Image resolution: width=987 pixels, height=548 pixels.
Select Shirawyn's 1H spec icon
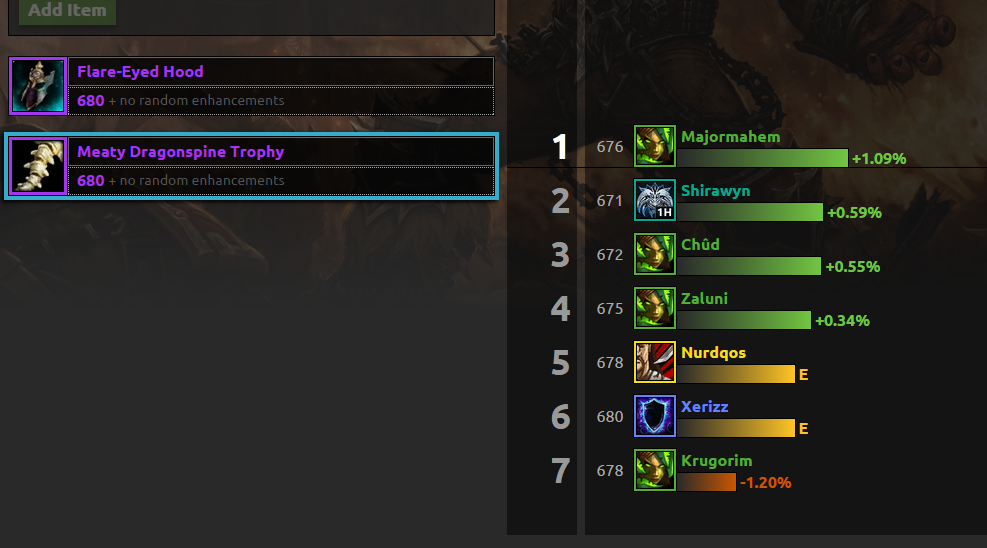point(655,200)
